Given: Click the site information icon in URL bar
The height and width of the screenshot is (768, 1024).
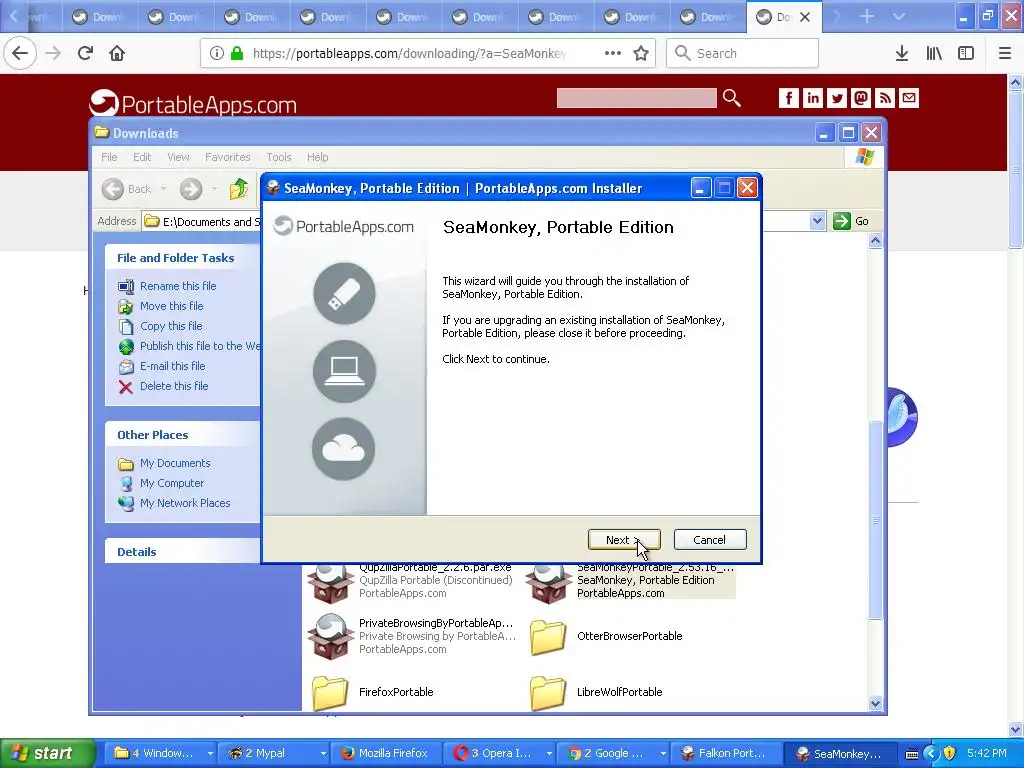Looking at the screenshot, I should tap(217, 53).
